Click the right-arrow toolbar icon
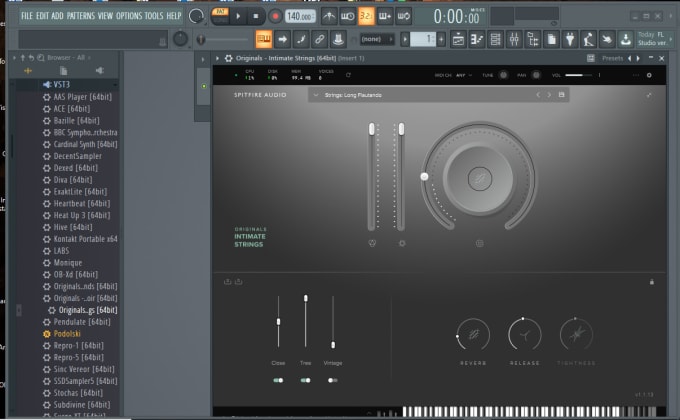Screen dimensions: 680x420 (x=282, y=39)
